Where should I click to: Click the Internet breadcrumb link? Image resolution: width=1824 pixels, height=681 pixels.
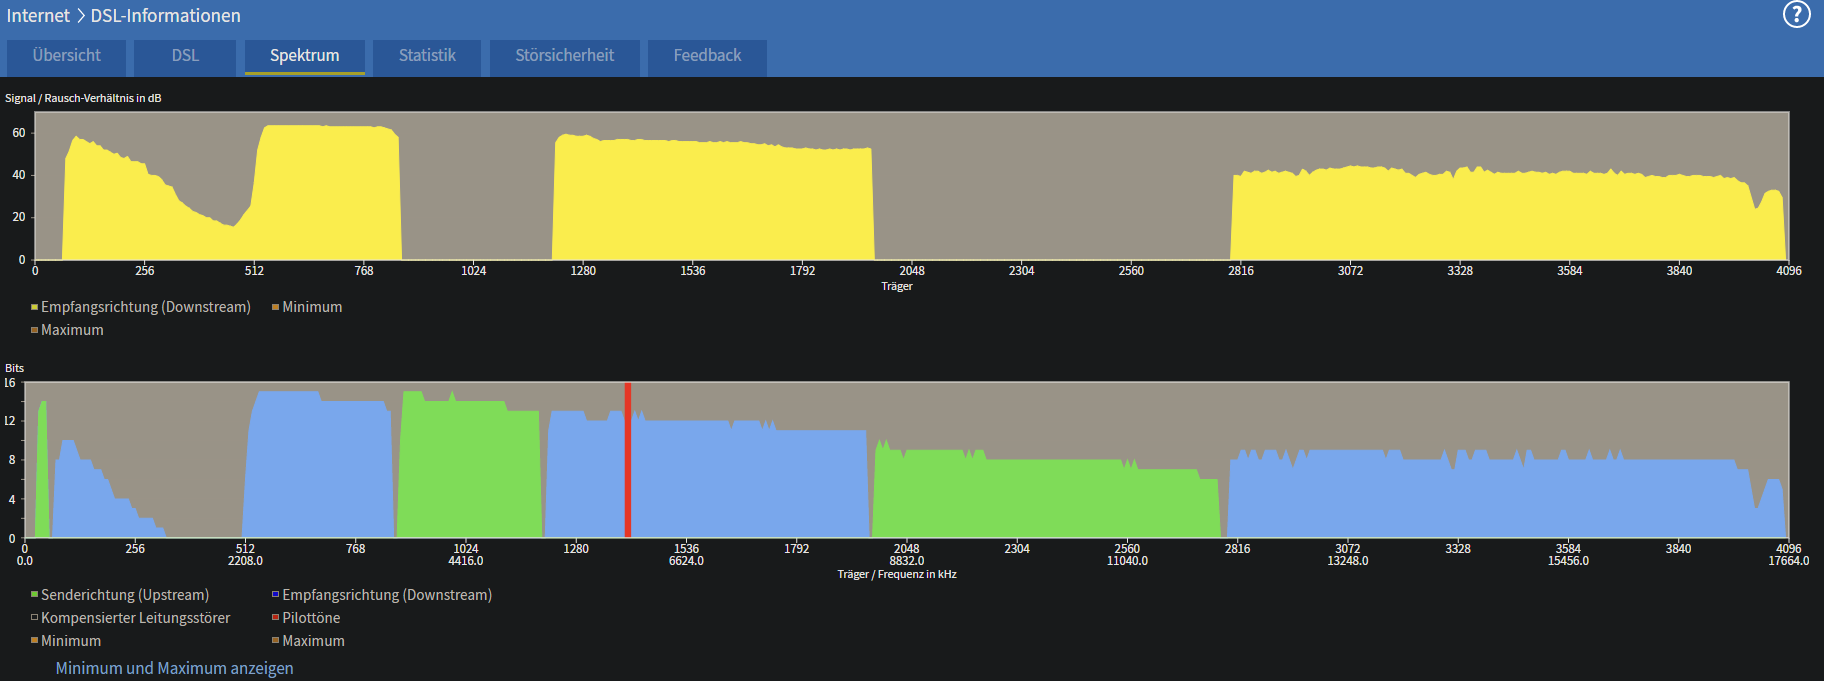(x=38, y=16)
